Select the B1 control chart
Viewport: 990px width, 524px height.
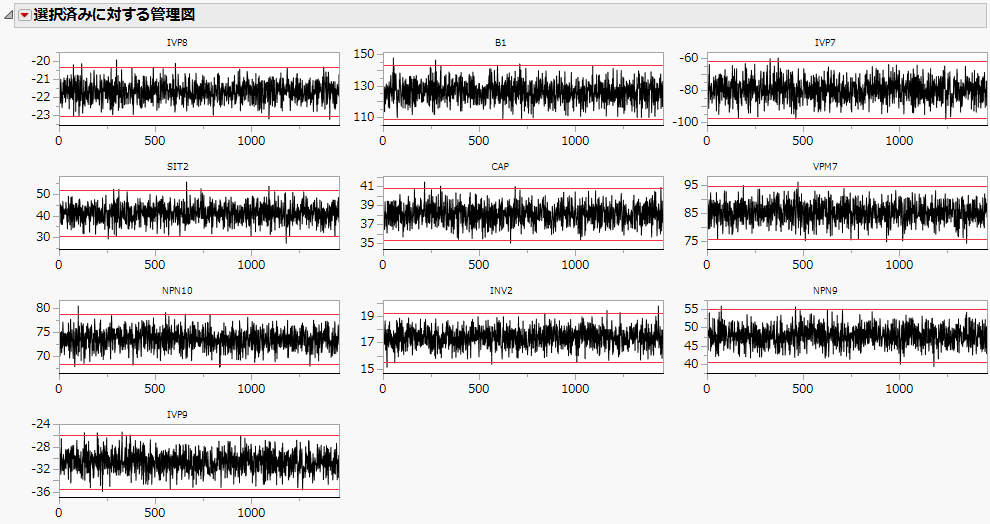pos(523,88)
